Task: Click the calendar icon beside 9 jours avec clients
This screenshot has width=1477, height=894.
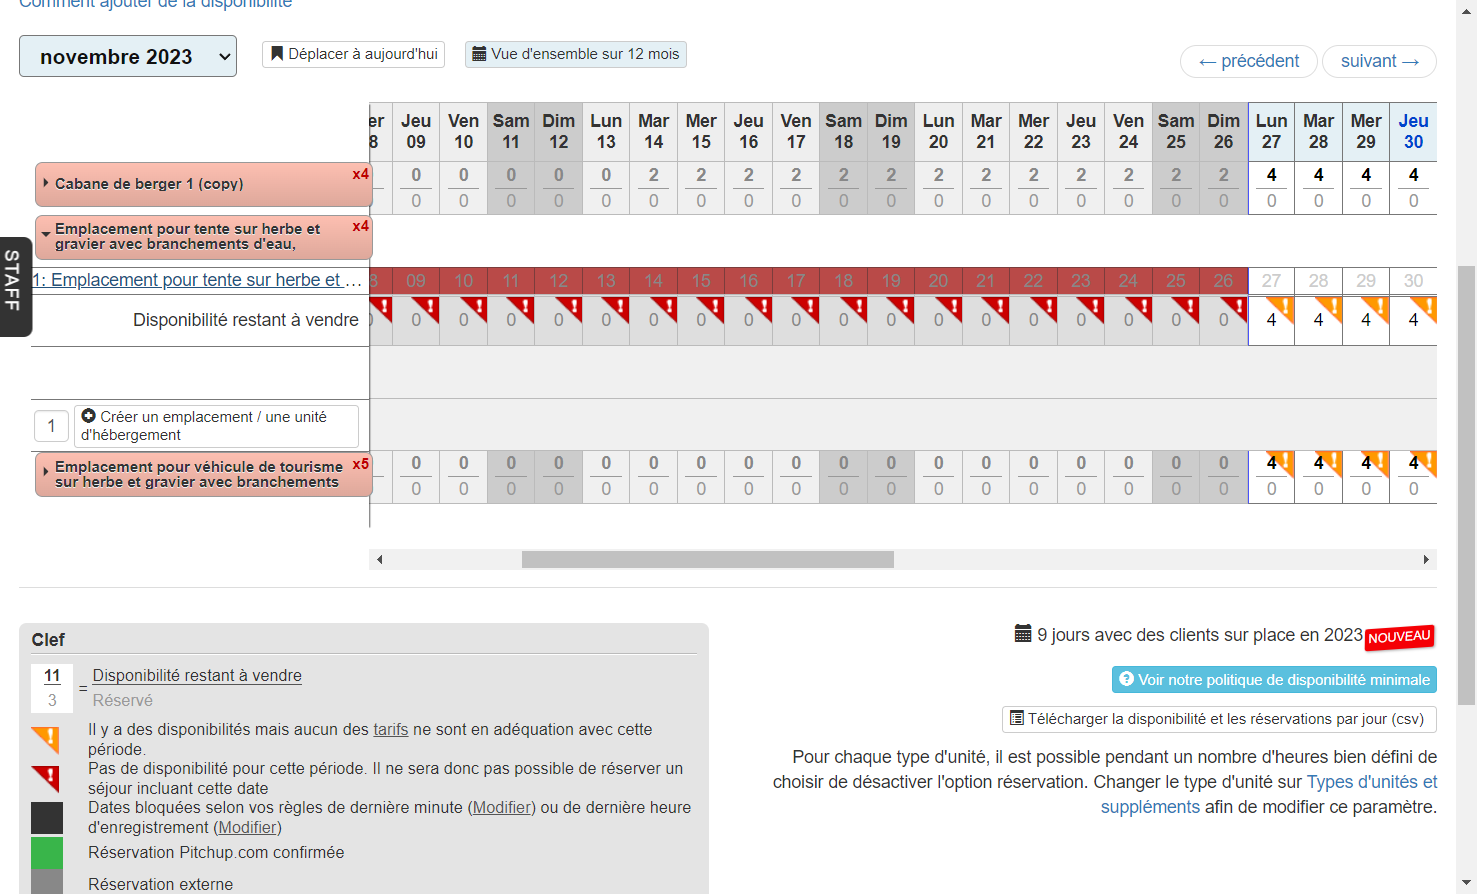Action: pyautogui.click(x=1023, y=634)
